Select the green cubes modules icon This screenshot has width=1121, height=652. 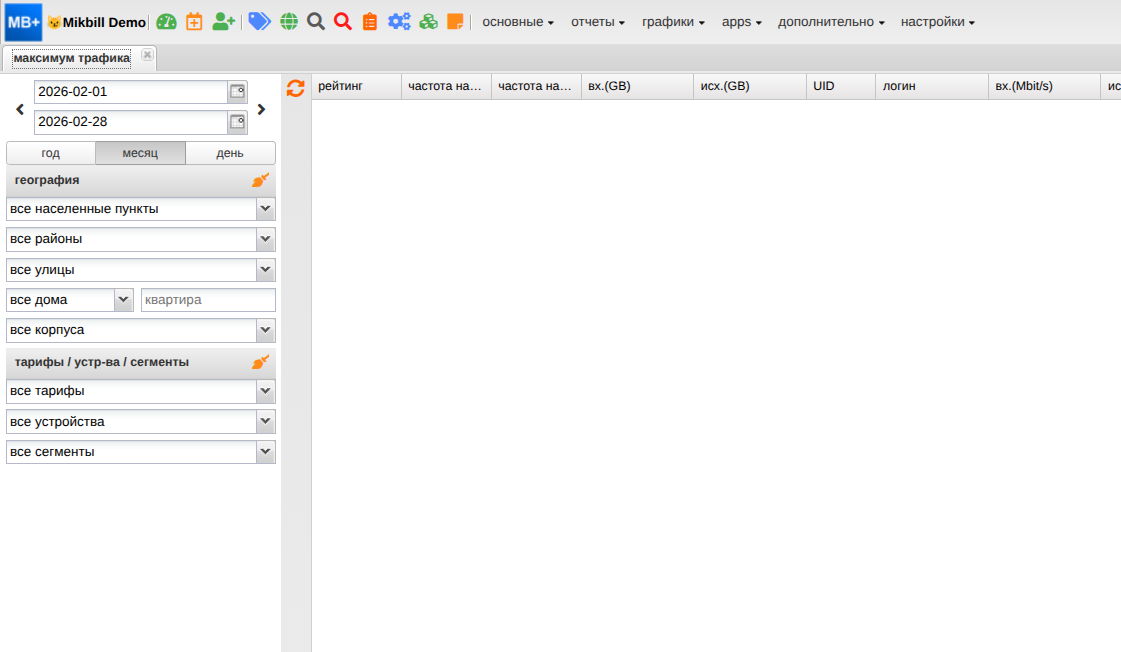point(428,20)
